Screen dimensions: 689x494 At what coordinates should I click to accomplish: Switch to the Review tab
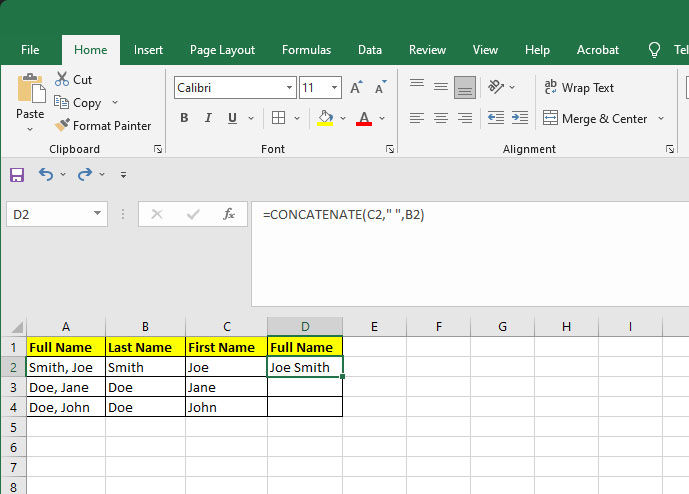tap(427, 50)
